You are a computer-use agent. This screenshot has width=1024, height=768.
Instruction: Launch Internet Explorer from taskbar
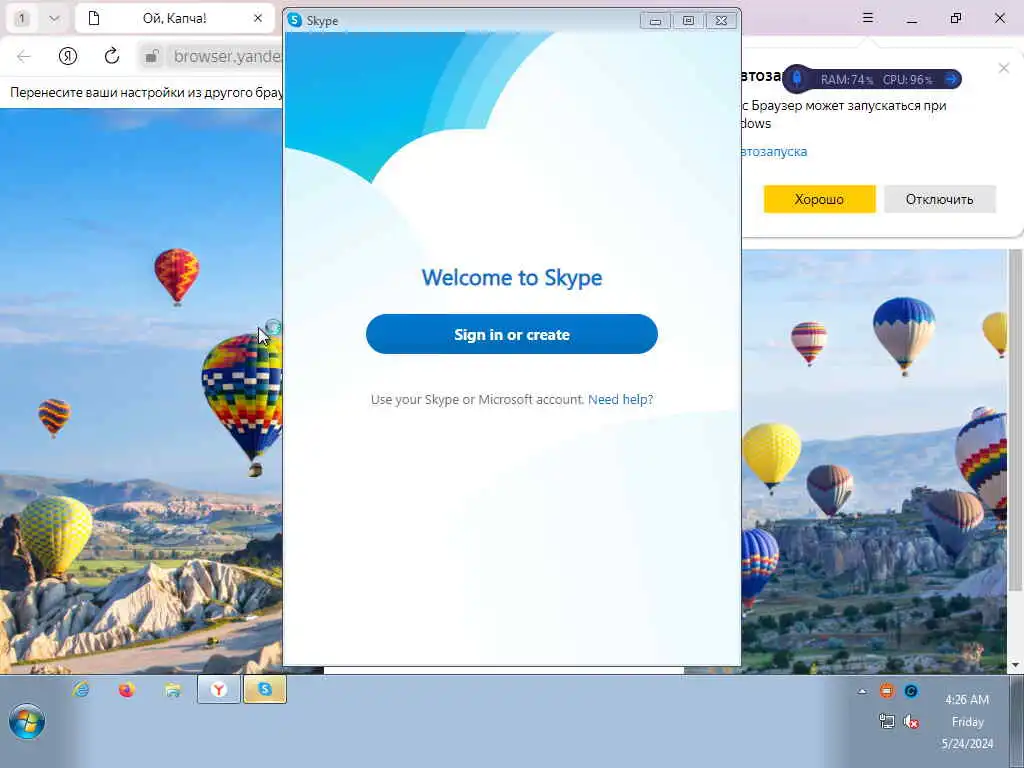coord(81,689)
